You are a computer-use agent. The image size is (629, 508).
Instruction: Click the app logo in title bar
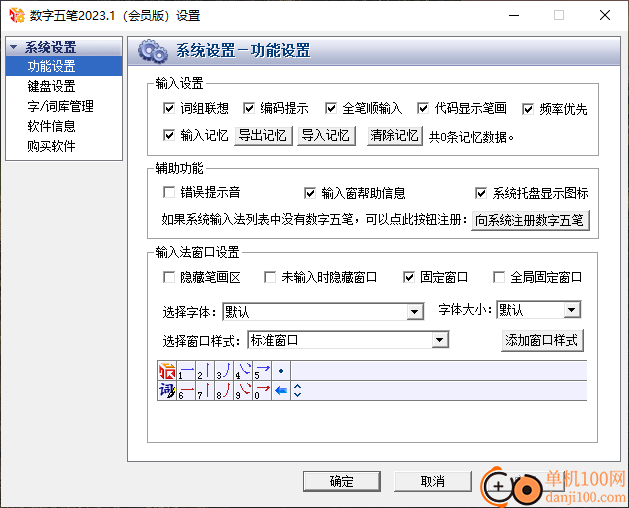17,15
